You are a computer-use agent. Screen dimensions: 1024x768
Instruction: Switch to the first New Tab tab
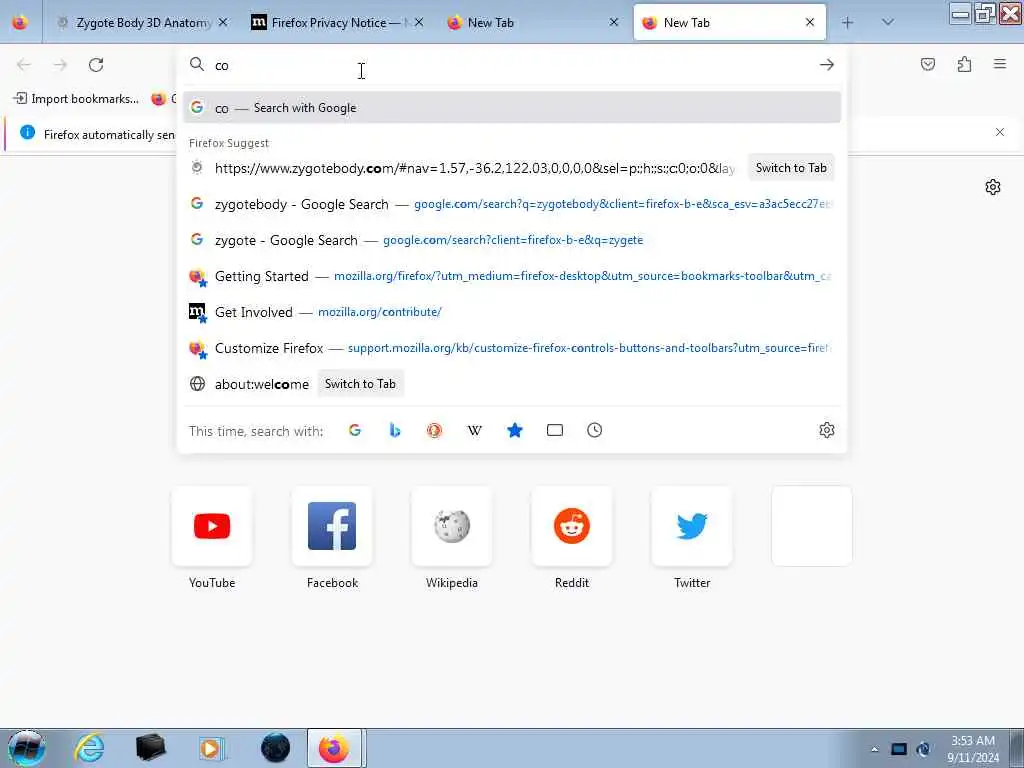[532, 23]
